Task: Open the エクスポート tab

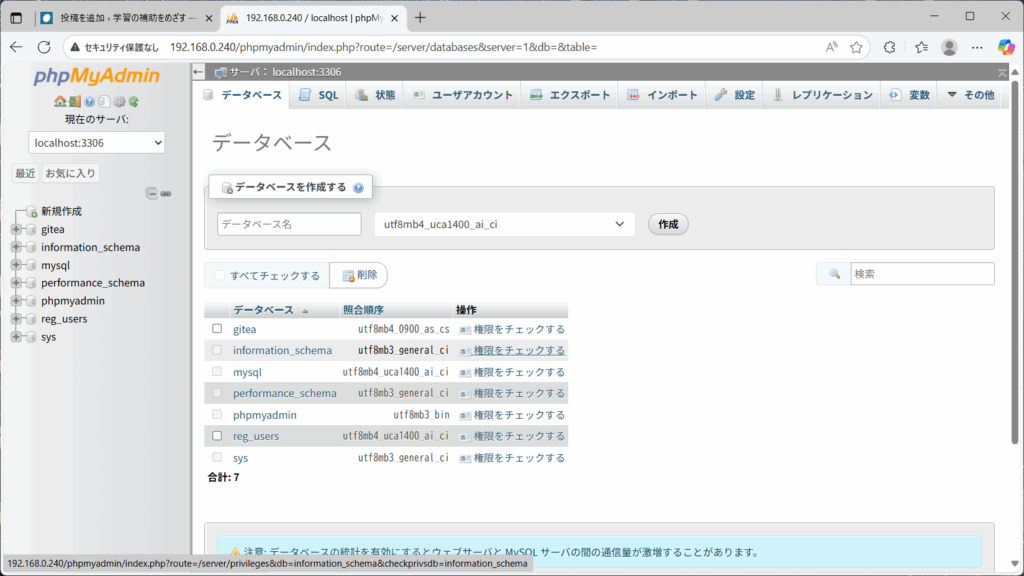Action: (x=570, y=95)
